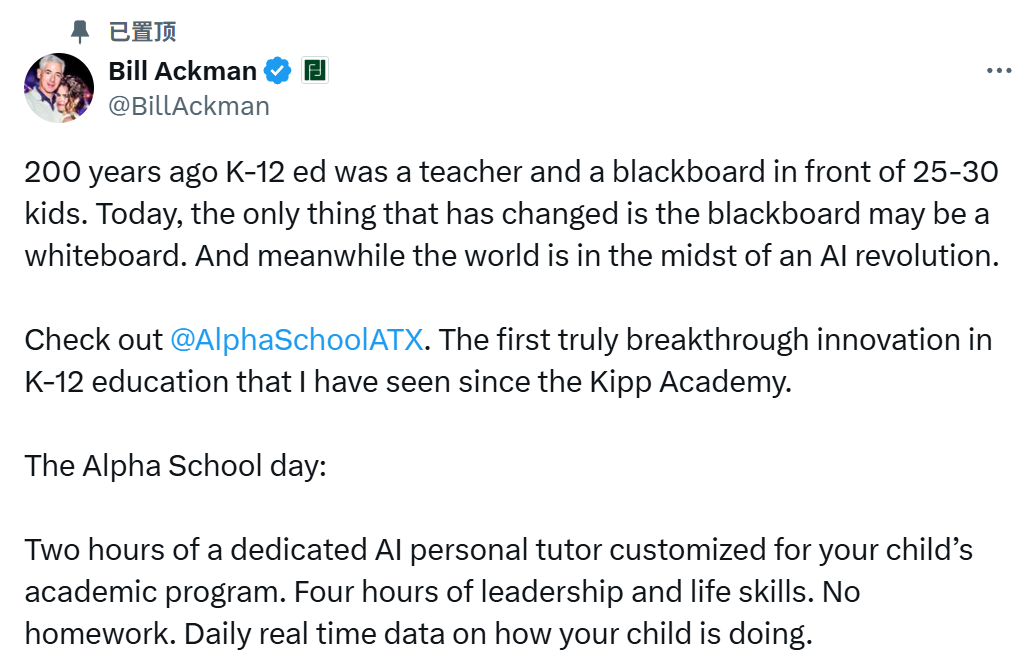Click the green affiliate badge beside the name

point(315,71)
